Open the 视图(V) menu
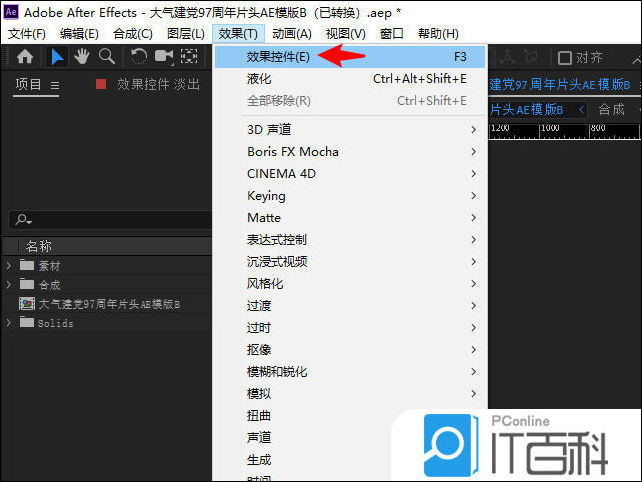The height and width of the screenshot is (482, 642). point(346,34)
